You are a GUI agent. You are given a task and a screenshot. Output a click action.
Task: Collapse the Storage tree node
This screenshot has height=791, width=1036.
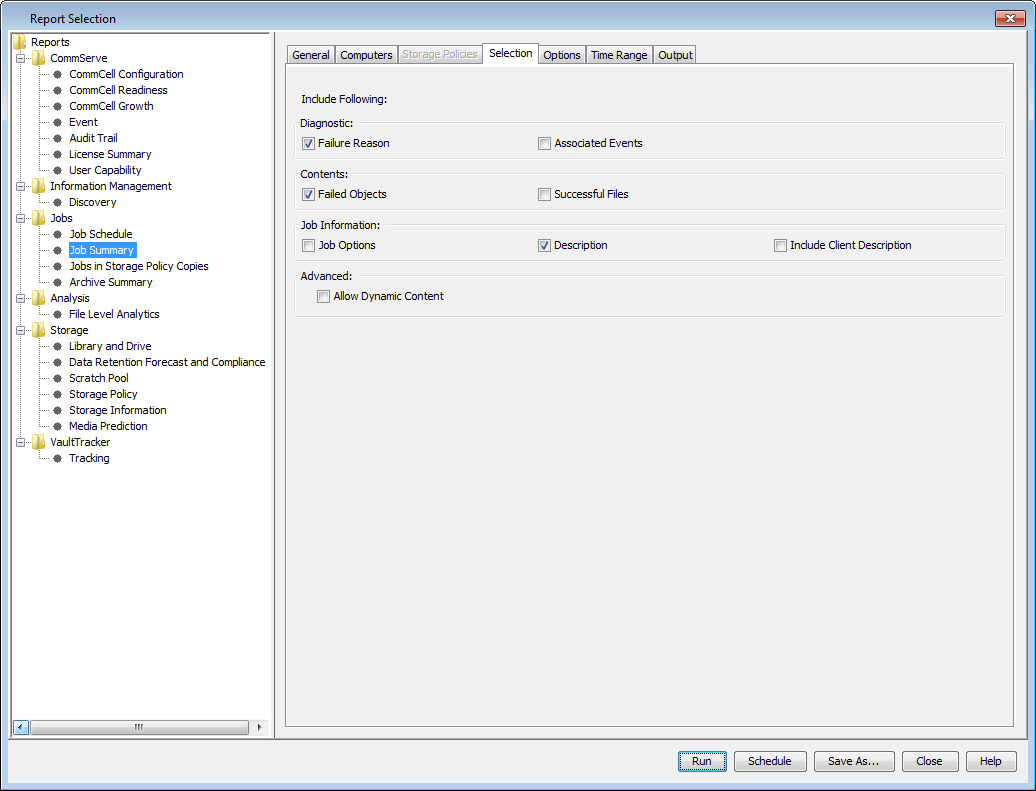tap(20, 330)
